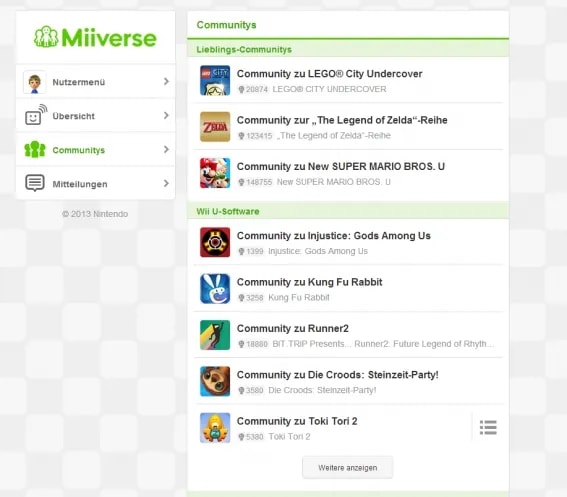Click the Injustice Gods Among Us icon
Image resolution: width=567 pixels, height=497 pixels.
(x=215, y=242)
